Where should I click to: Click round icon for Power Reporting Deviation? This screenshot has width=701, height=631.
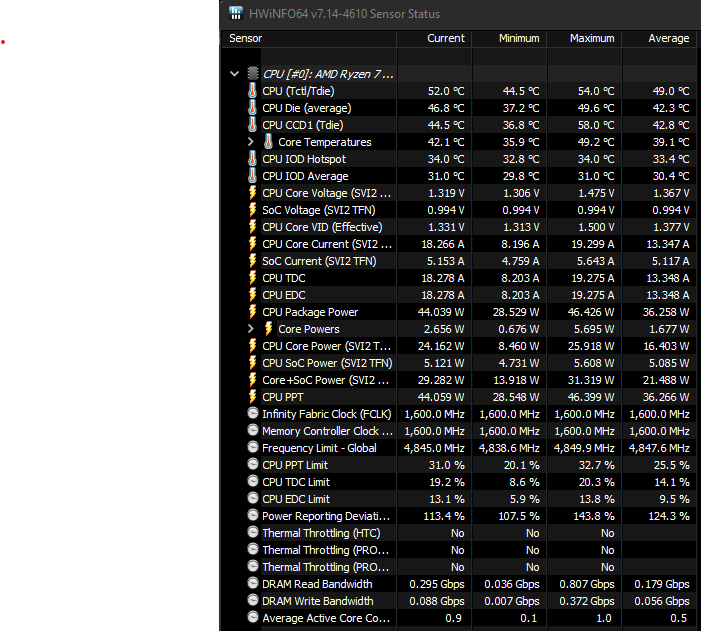(253, 515)
